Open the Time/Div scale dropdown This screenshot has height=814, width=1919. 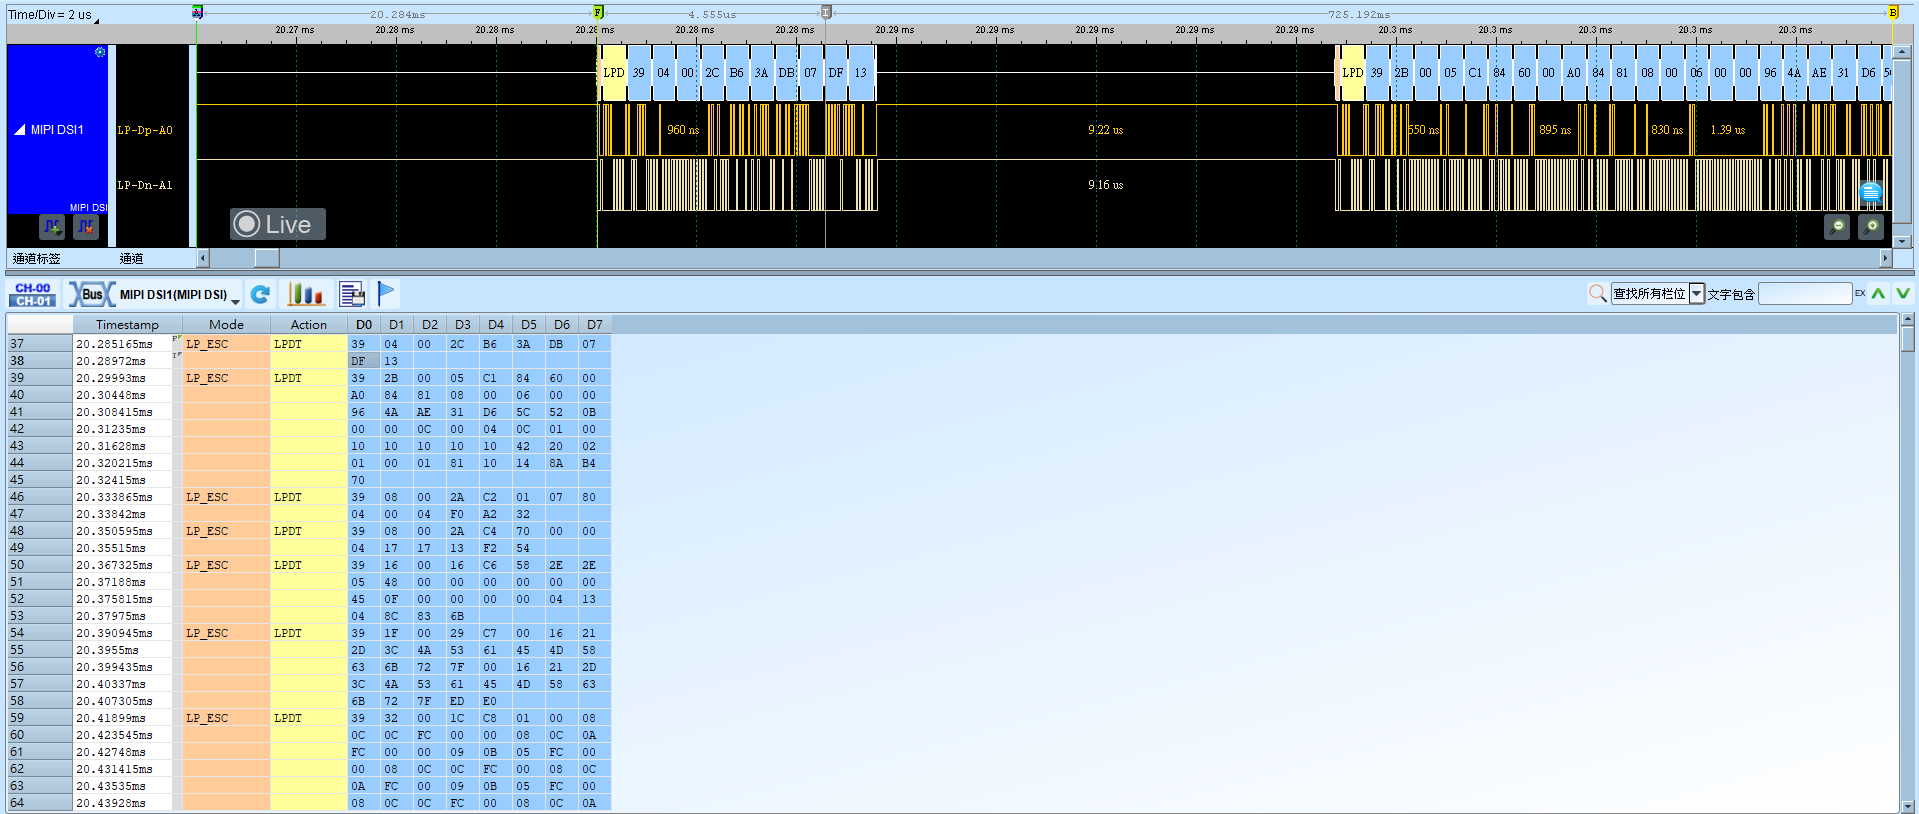pyautogui.click(x=96, y=19)
